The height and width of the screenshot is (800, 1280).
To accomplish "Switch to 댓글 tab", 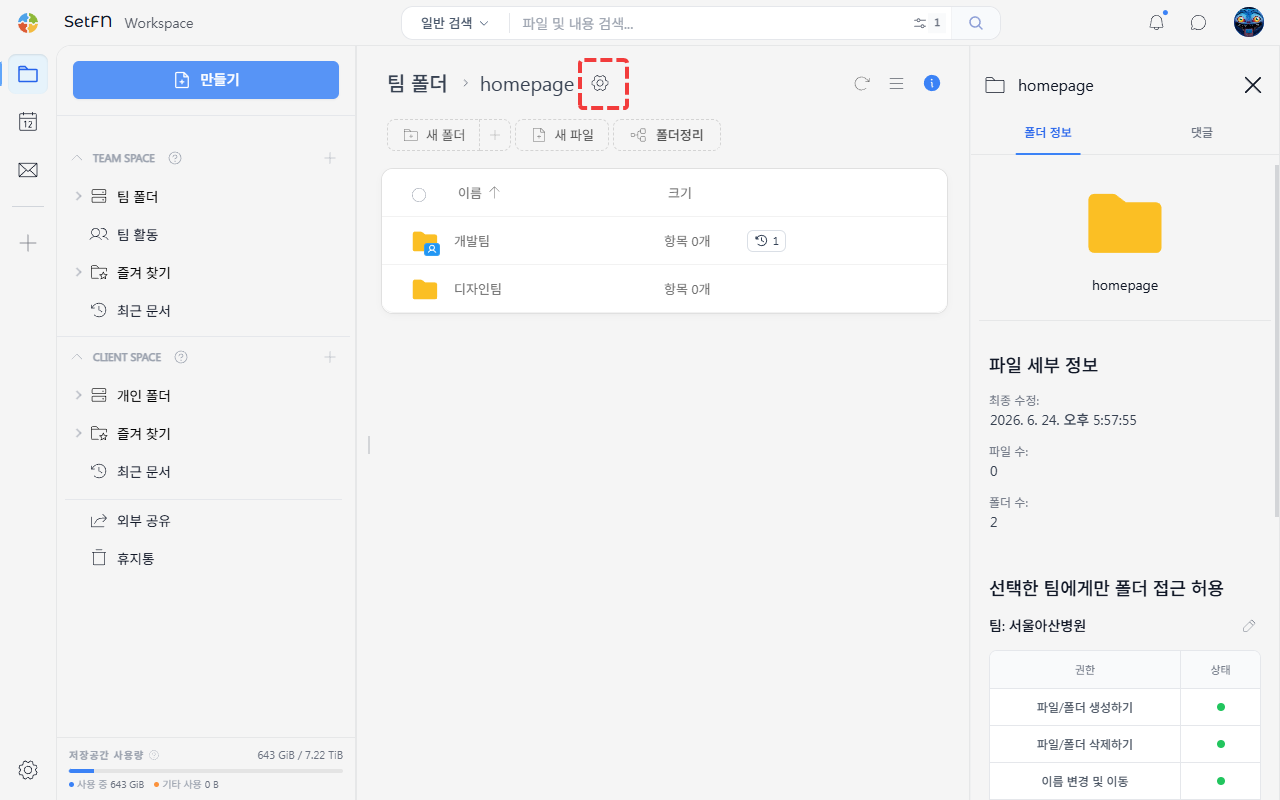I will (1202, 132).
